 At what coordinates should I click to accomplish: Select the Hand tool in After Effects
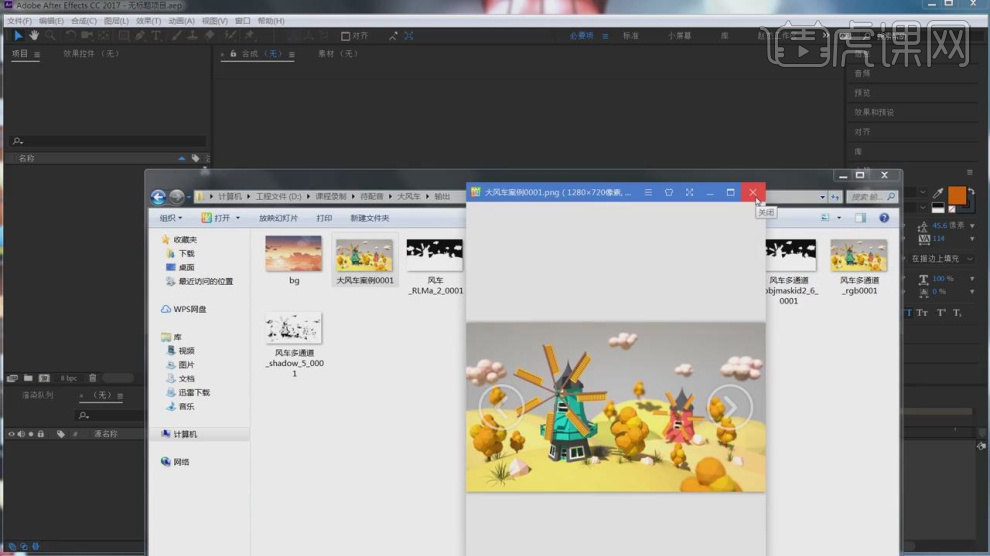click(34, 36)
